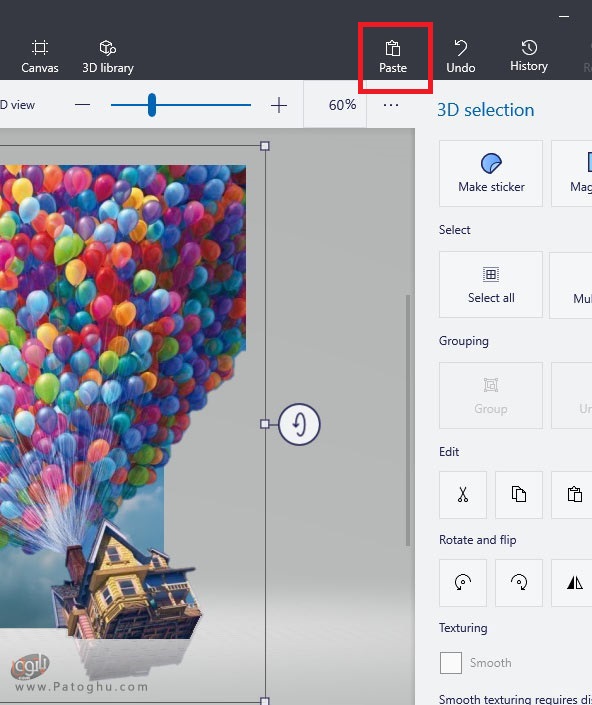Rotate the selection left
The image size is (592, 705).
(463, 583)
